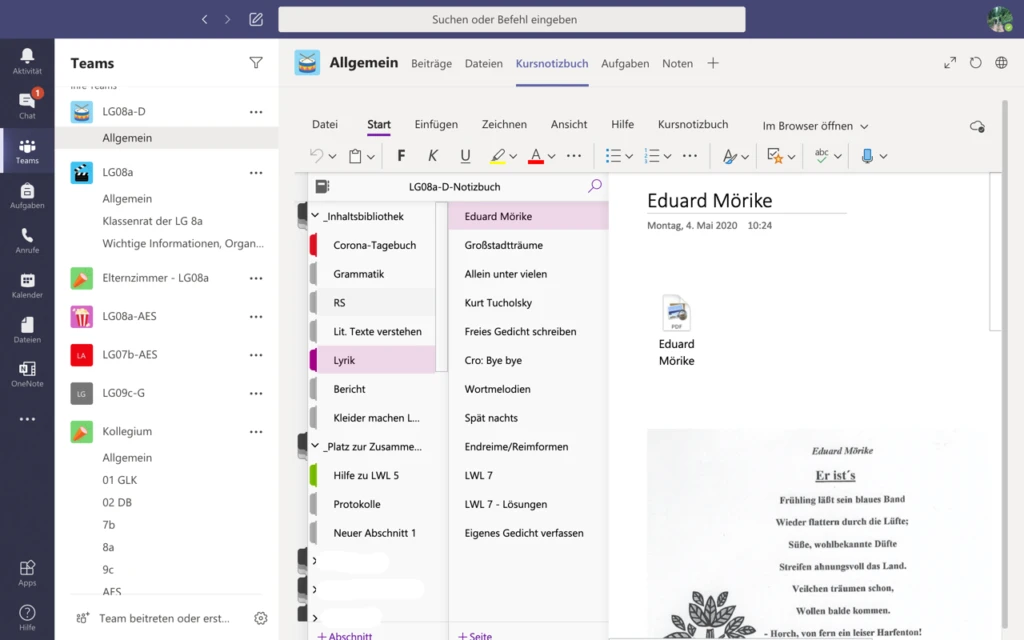Apply the yellow highlighter color
The height and width of the screenshot is (640, 1024).
pos(498,156)
